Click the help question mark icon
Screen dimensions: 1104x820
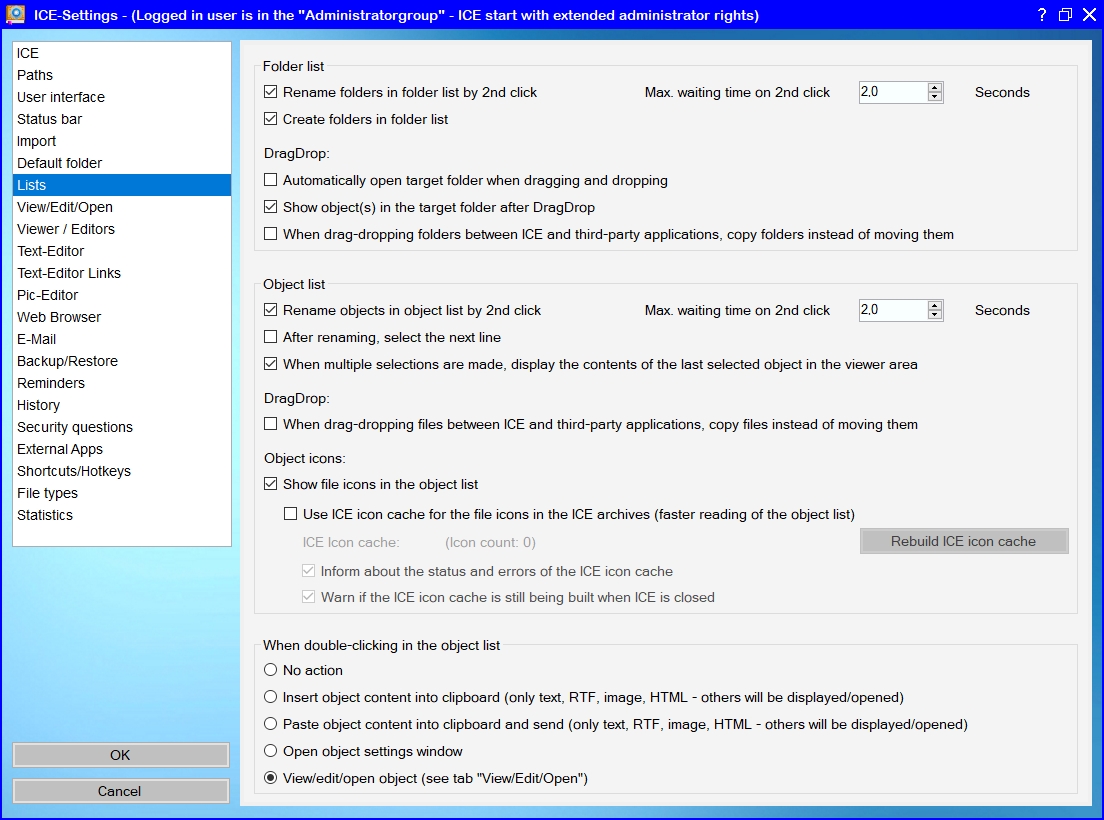point(1041,15)
